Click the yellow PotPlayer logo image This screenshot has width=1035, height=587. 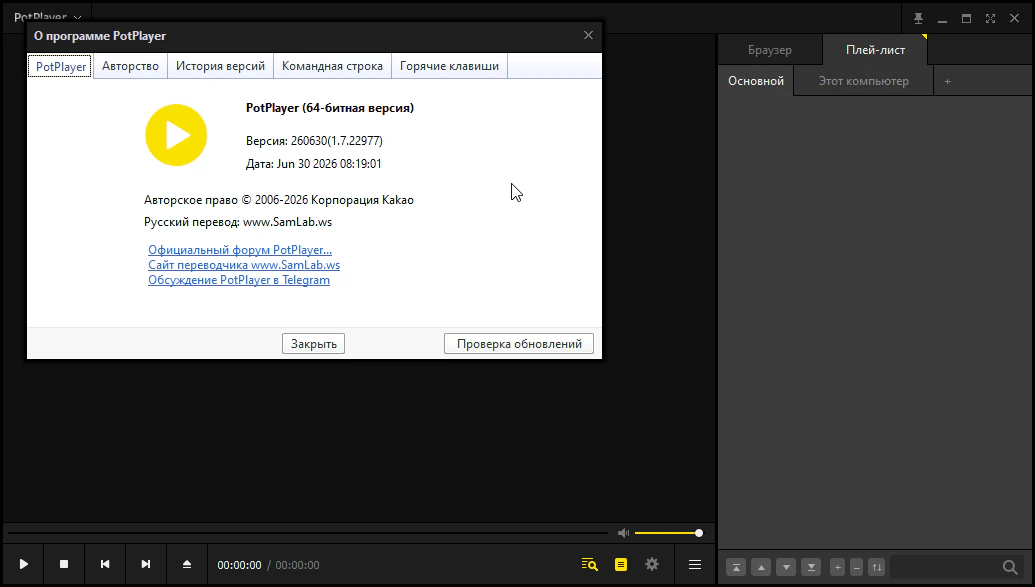(x=176, y=135)
